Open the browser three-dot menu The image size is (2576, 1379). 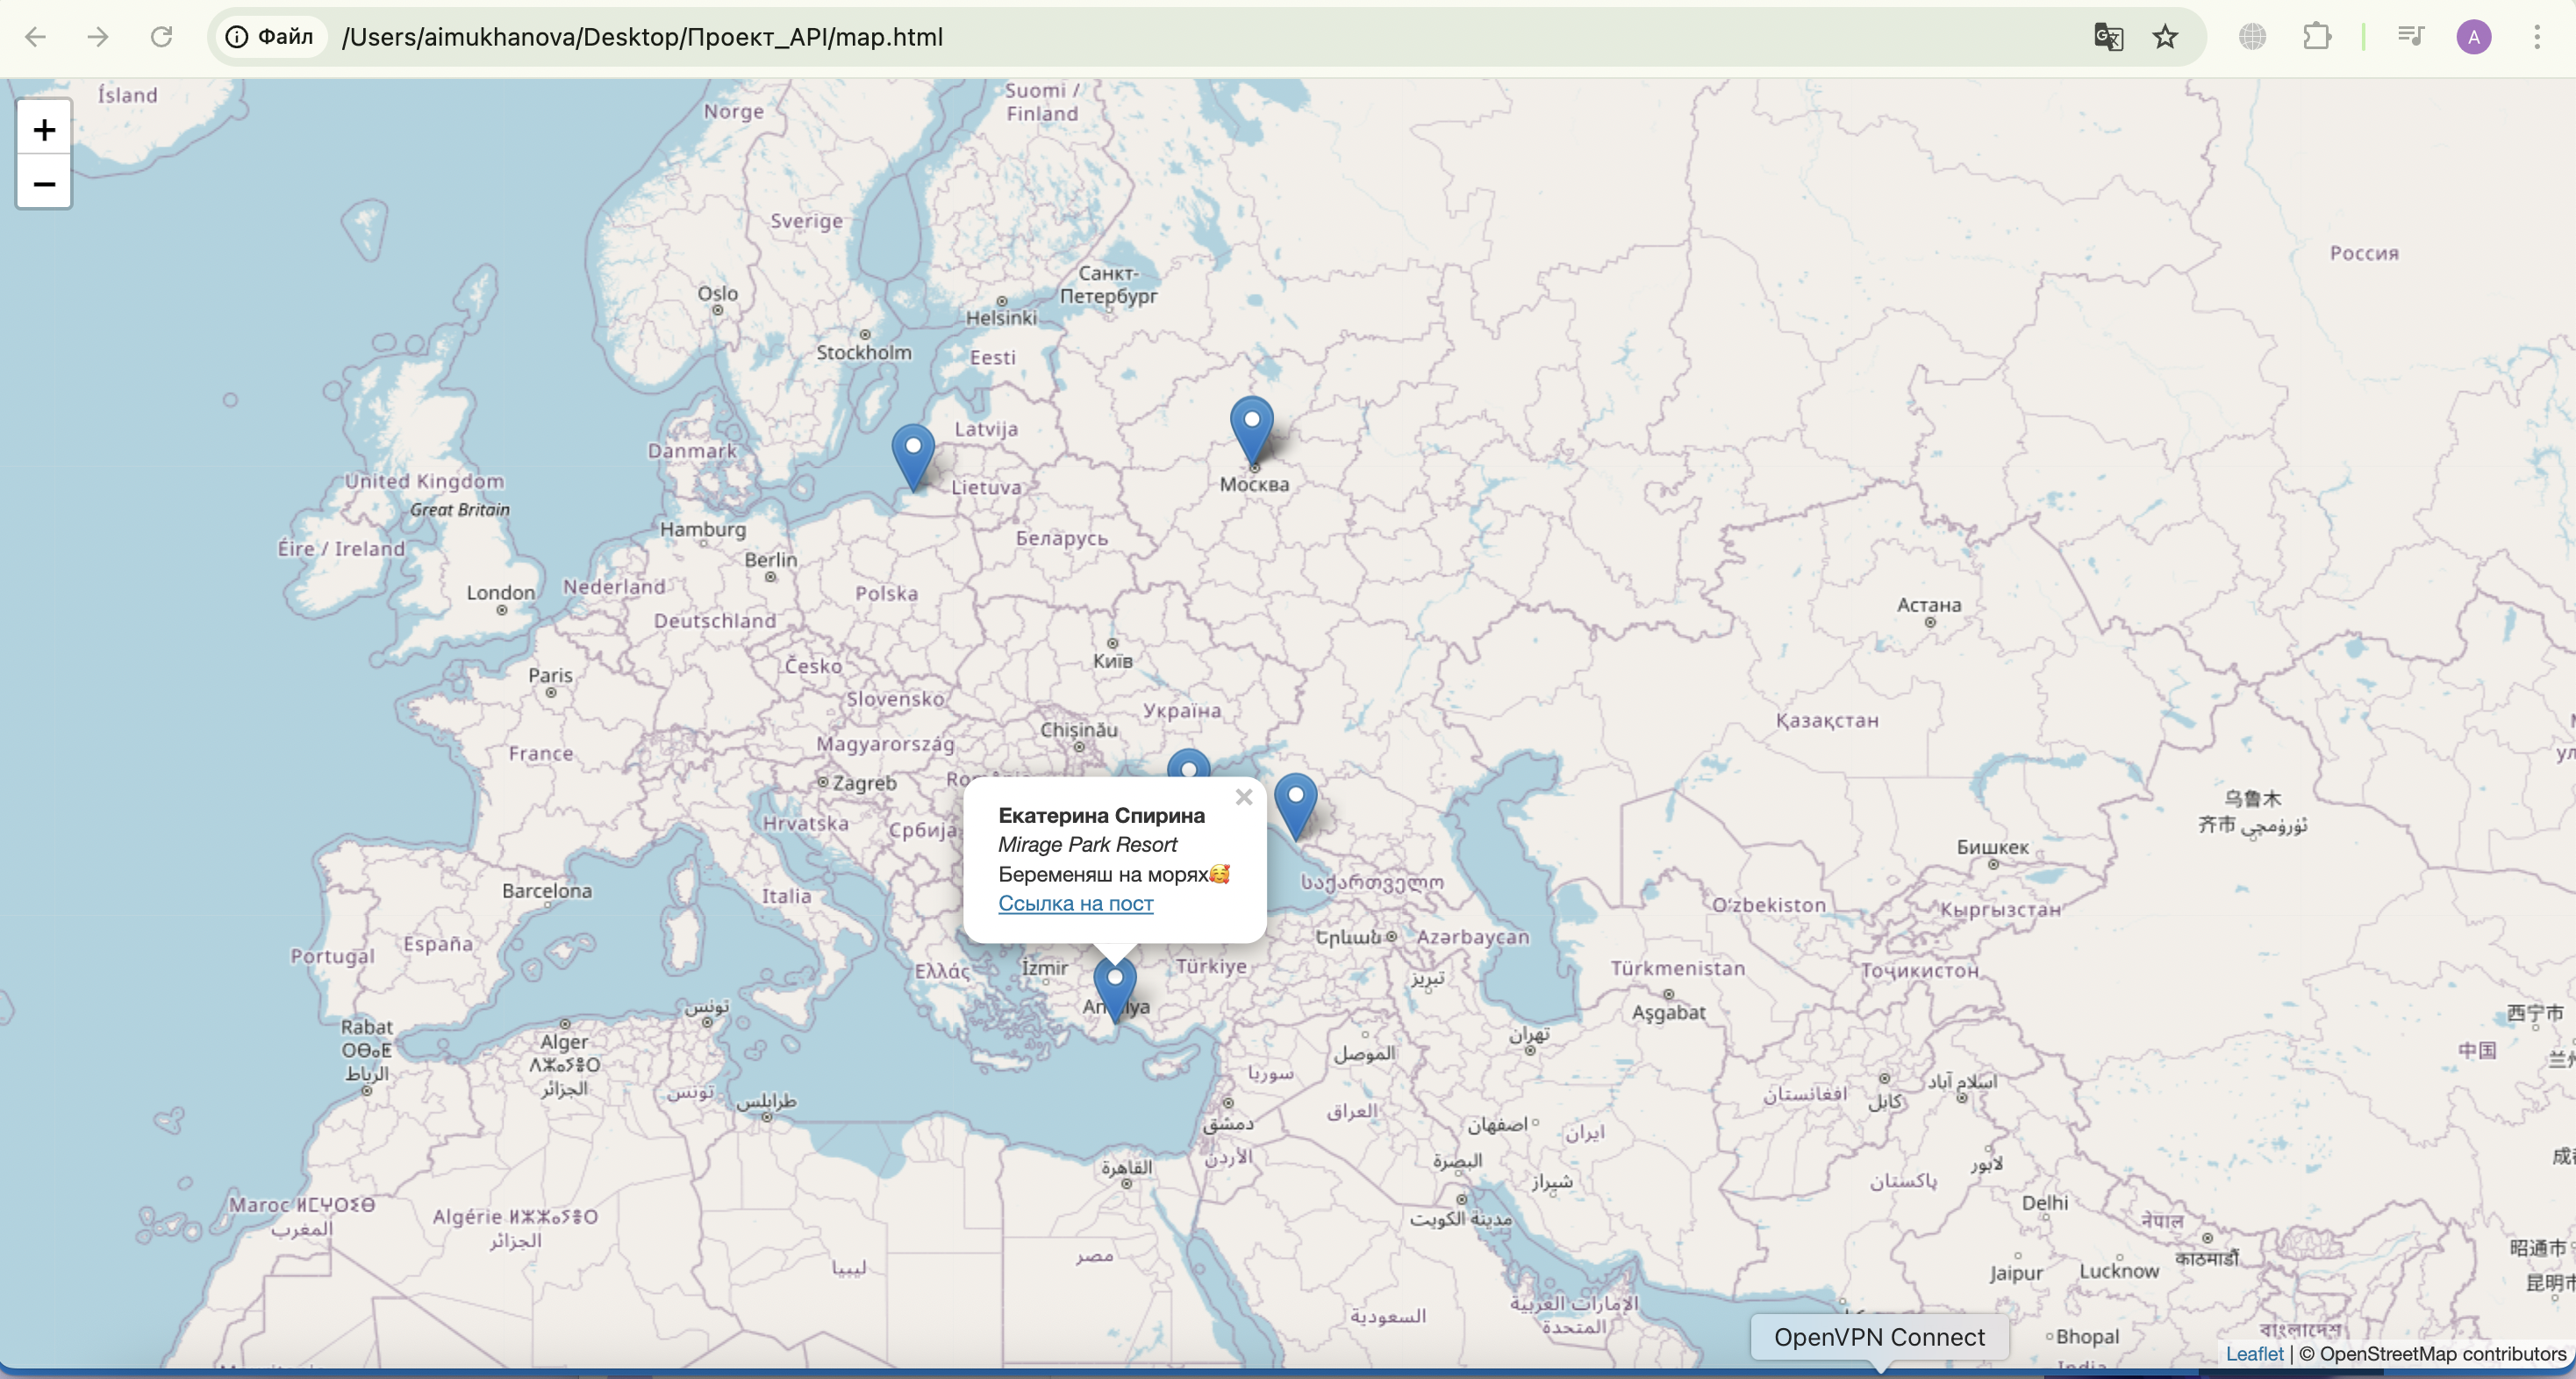click(x=2536, y=37)
